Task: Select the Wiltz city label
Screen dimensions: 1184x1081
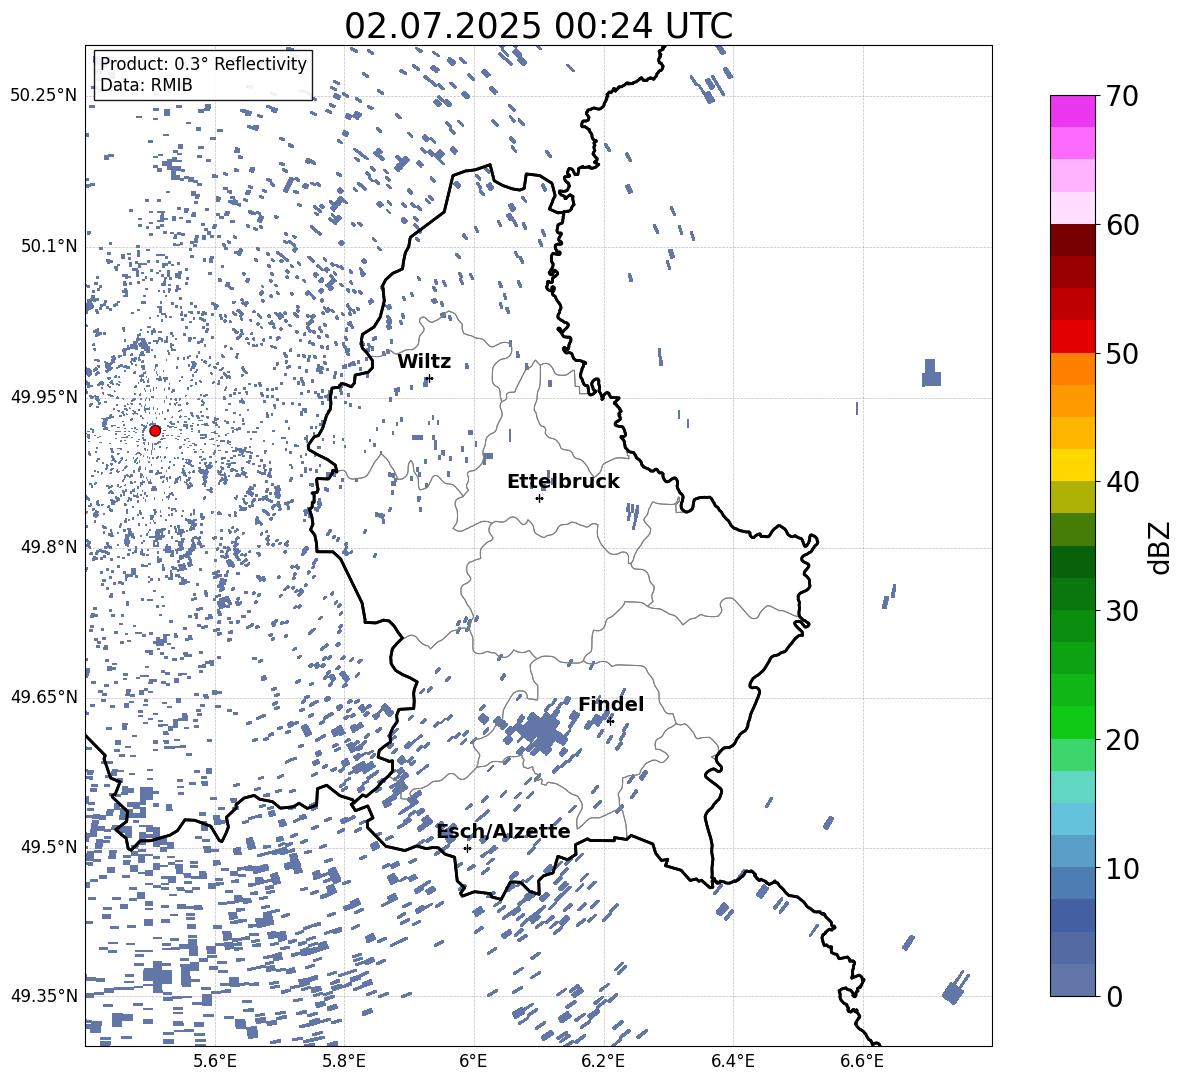Action: [x=424, y=362]
